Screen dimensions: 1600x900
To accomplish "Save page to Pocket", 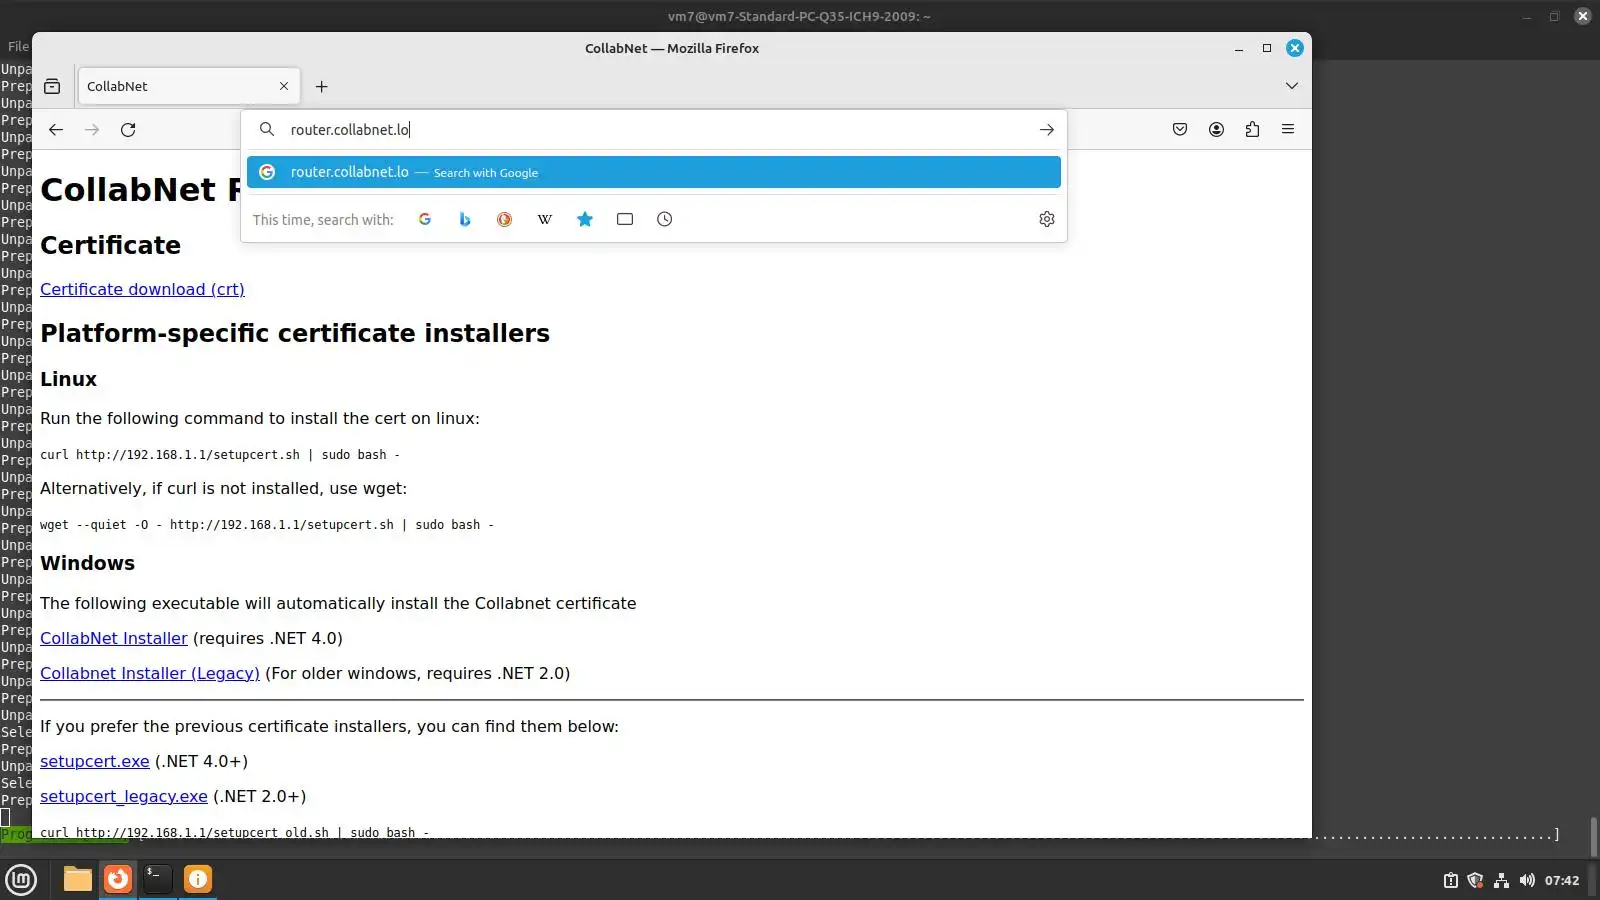I will 1180,129.
